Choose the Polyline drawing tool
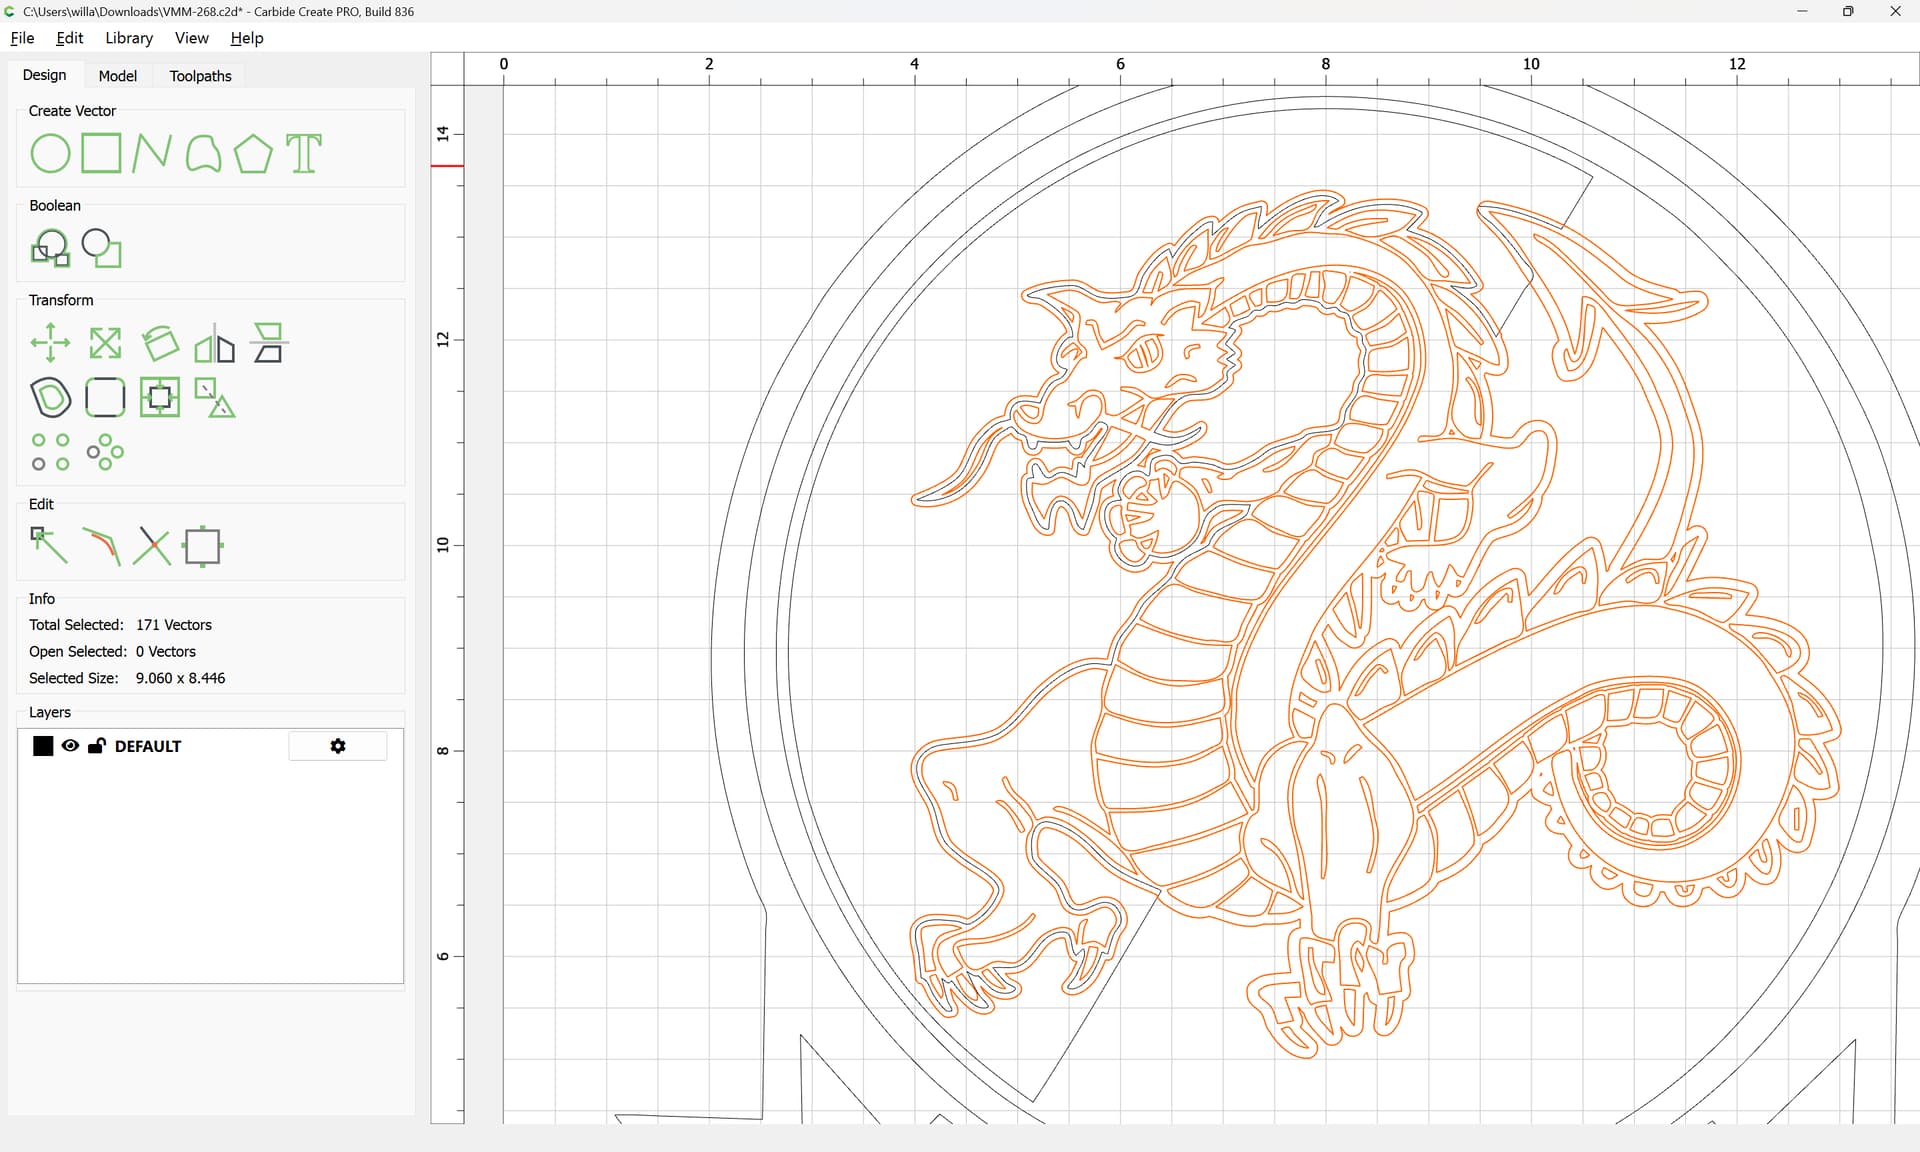 pos(151,154)
